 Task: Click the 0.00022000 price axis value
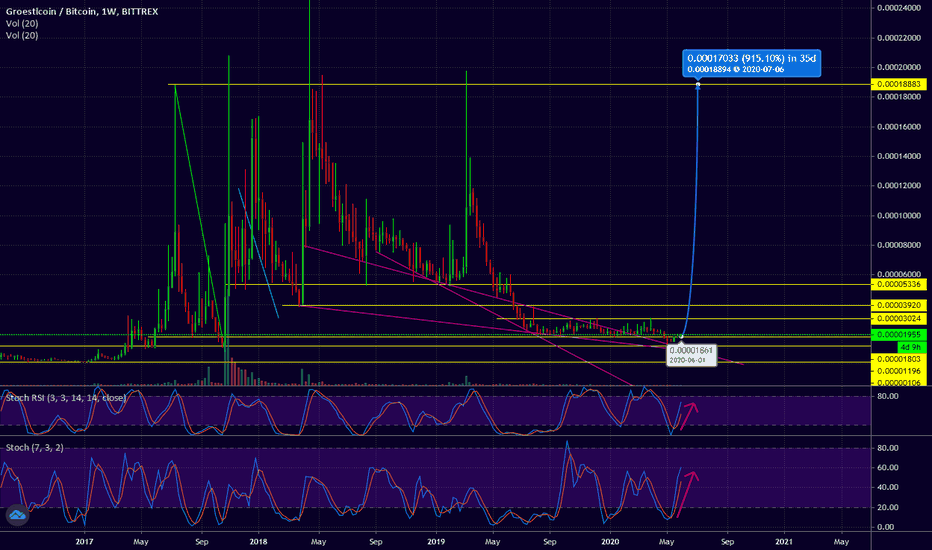[x=899, y=37]
